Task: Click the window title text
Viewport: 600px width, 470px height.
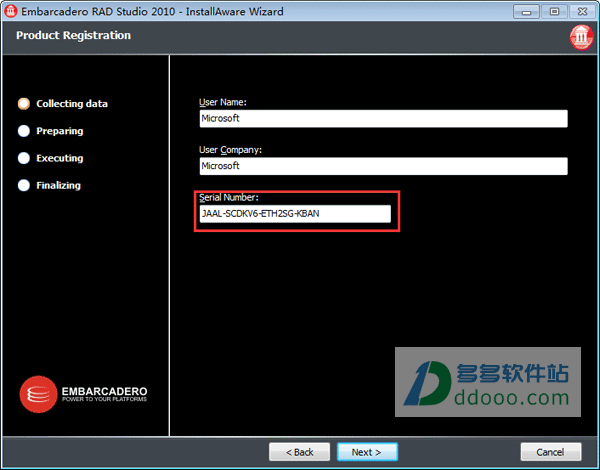Action: tap(152, 11)
